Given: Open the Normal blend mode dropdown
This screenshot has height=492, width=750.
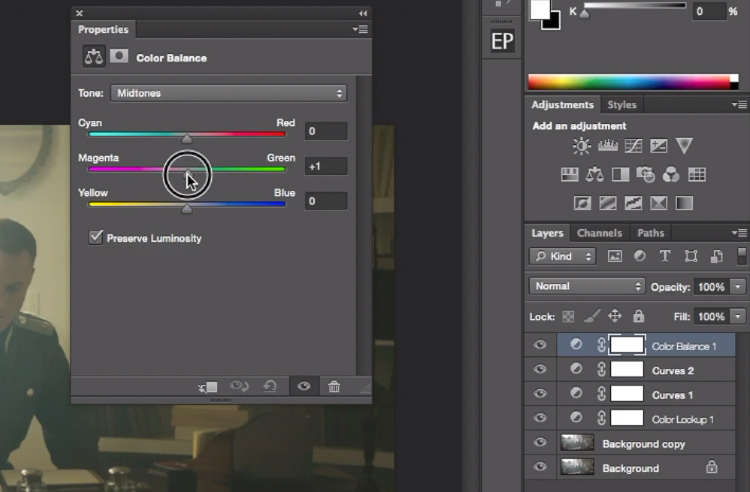Looking at the screenshot, I should click(x=587, y=286).
